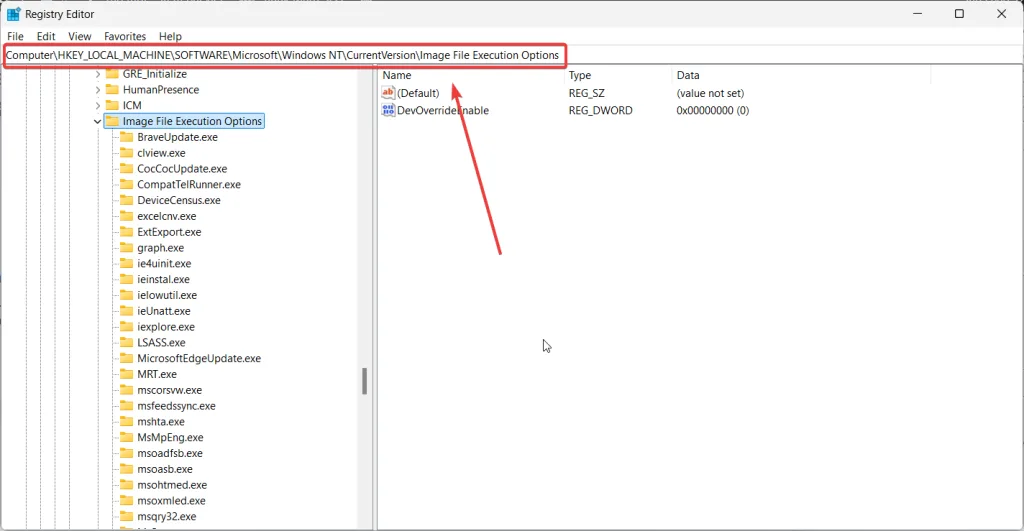Screen dimensions: 1024x531
Task: Click the tree pane vertical scrollbar thumb
Action: pyautogui.click(x=364, y=381)
